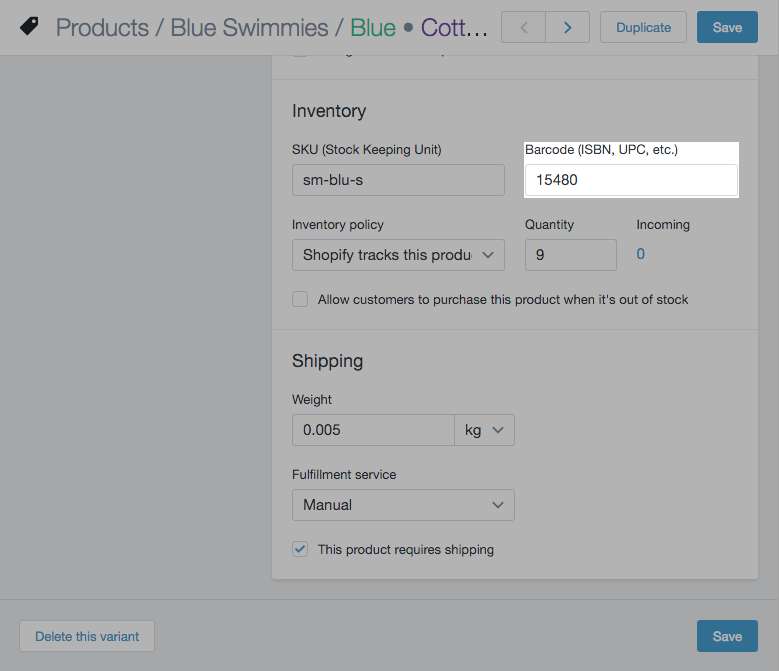Expand the Inventory policy dropdown
Viewport: 779px width, 671px height.
pos(398,255)
